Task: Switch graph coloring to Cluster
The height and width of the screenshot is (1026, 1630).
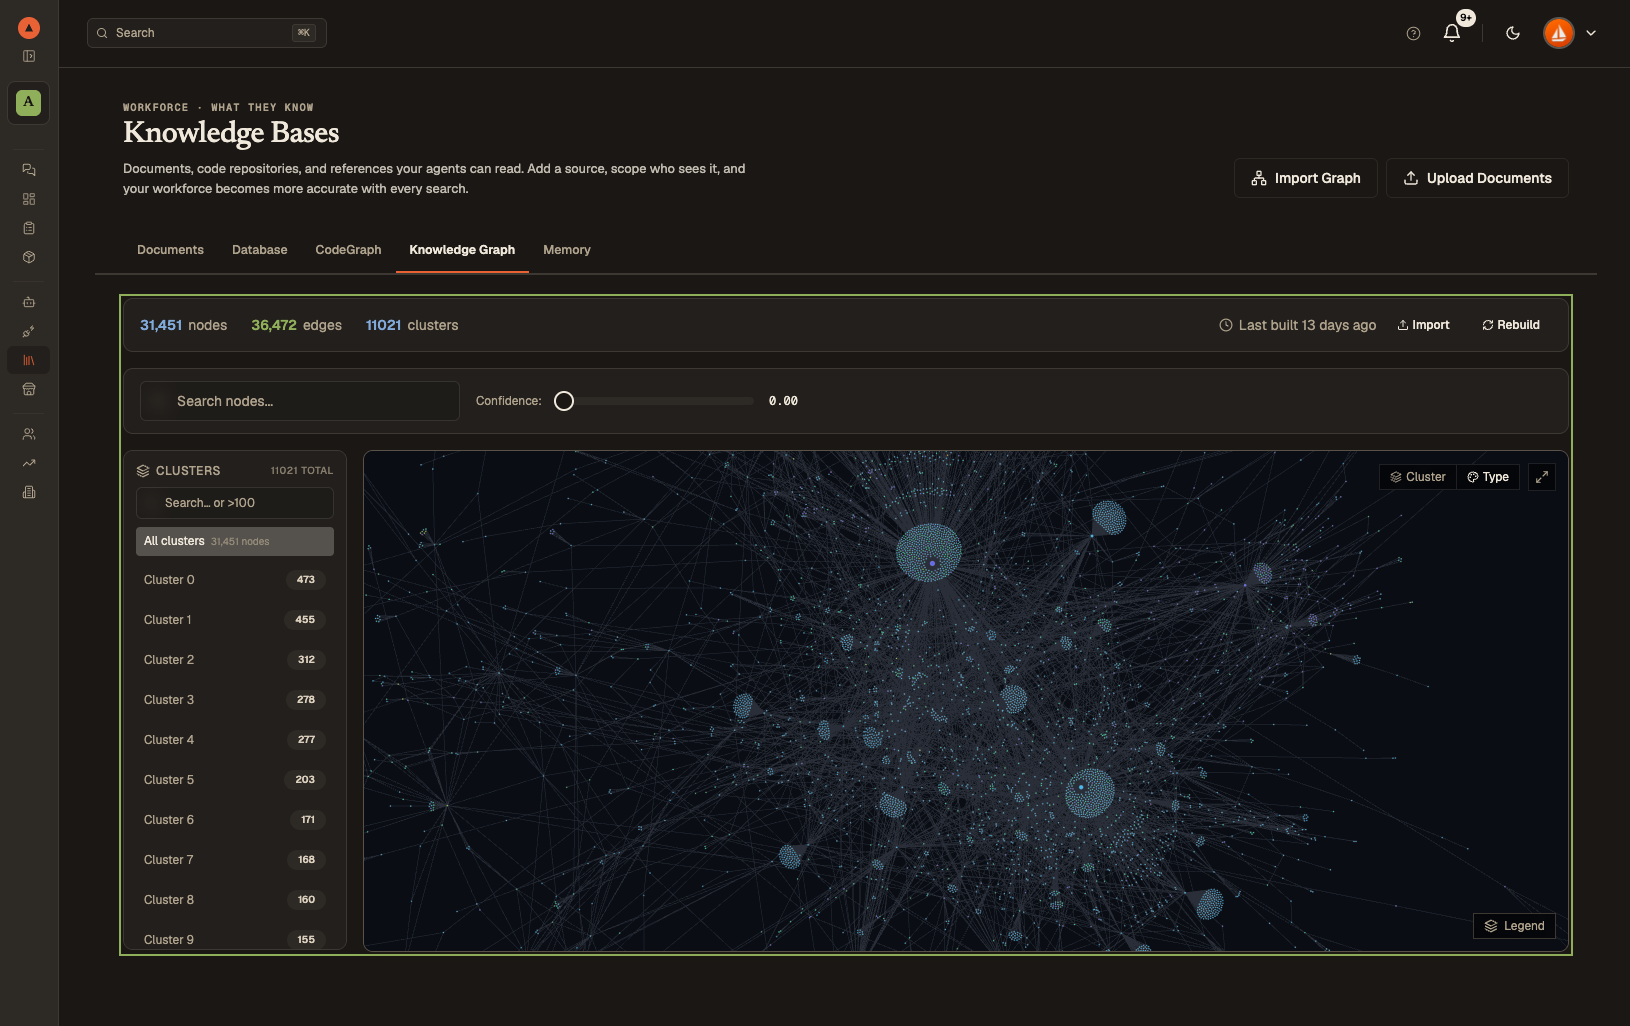Action: (x=1418, y=477)
